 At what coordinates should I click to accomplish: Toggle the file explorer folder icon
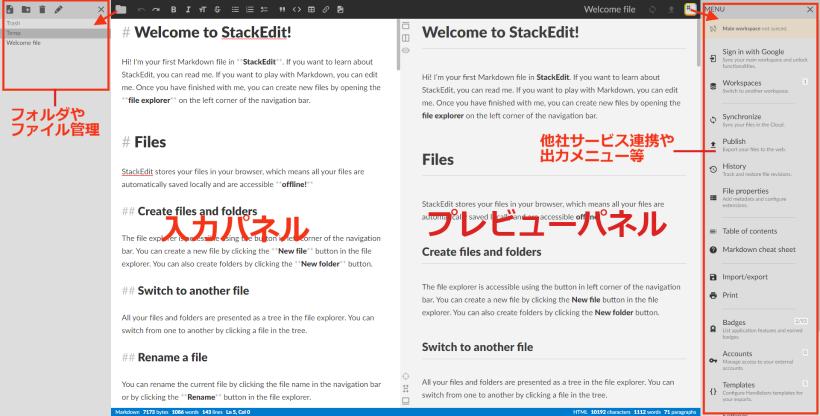pos(121,9)
